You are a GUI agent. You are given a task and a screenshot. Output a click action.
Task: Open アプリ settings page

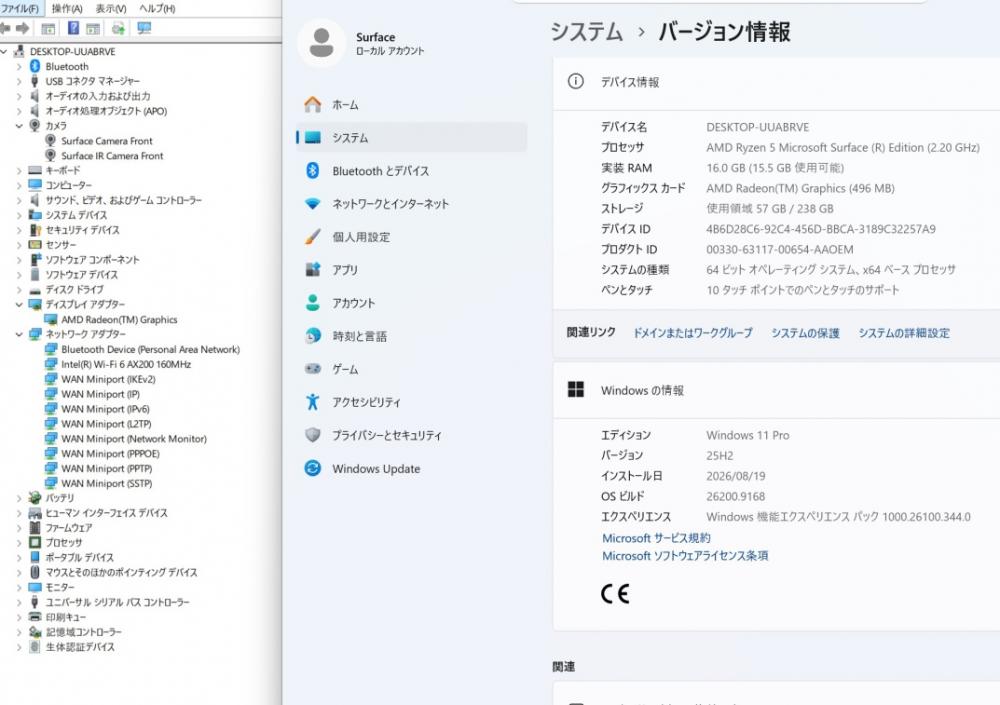click(411, 270)
